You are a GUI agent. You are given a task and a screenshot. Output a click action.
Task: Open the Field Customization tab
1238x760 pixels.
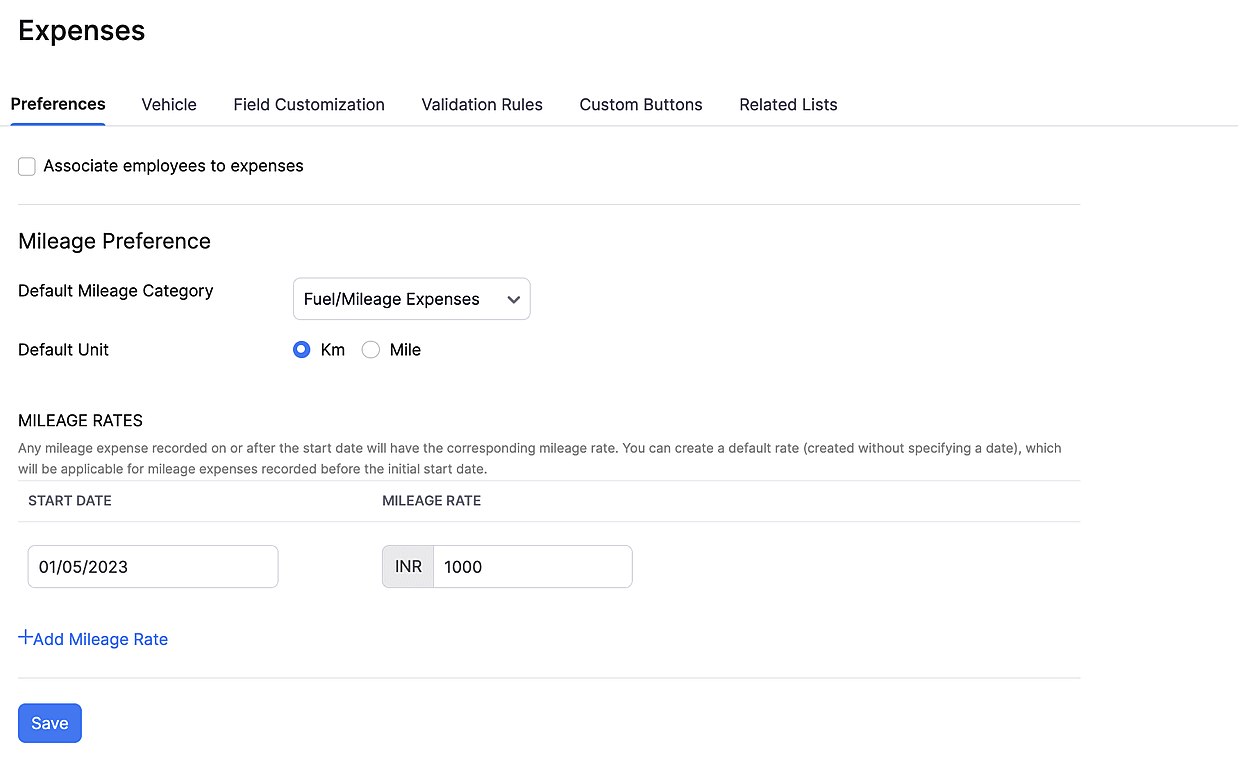(309, 104)
